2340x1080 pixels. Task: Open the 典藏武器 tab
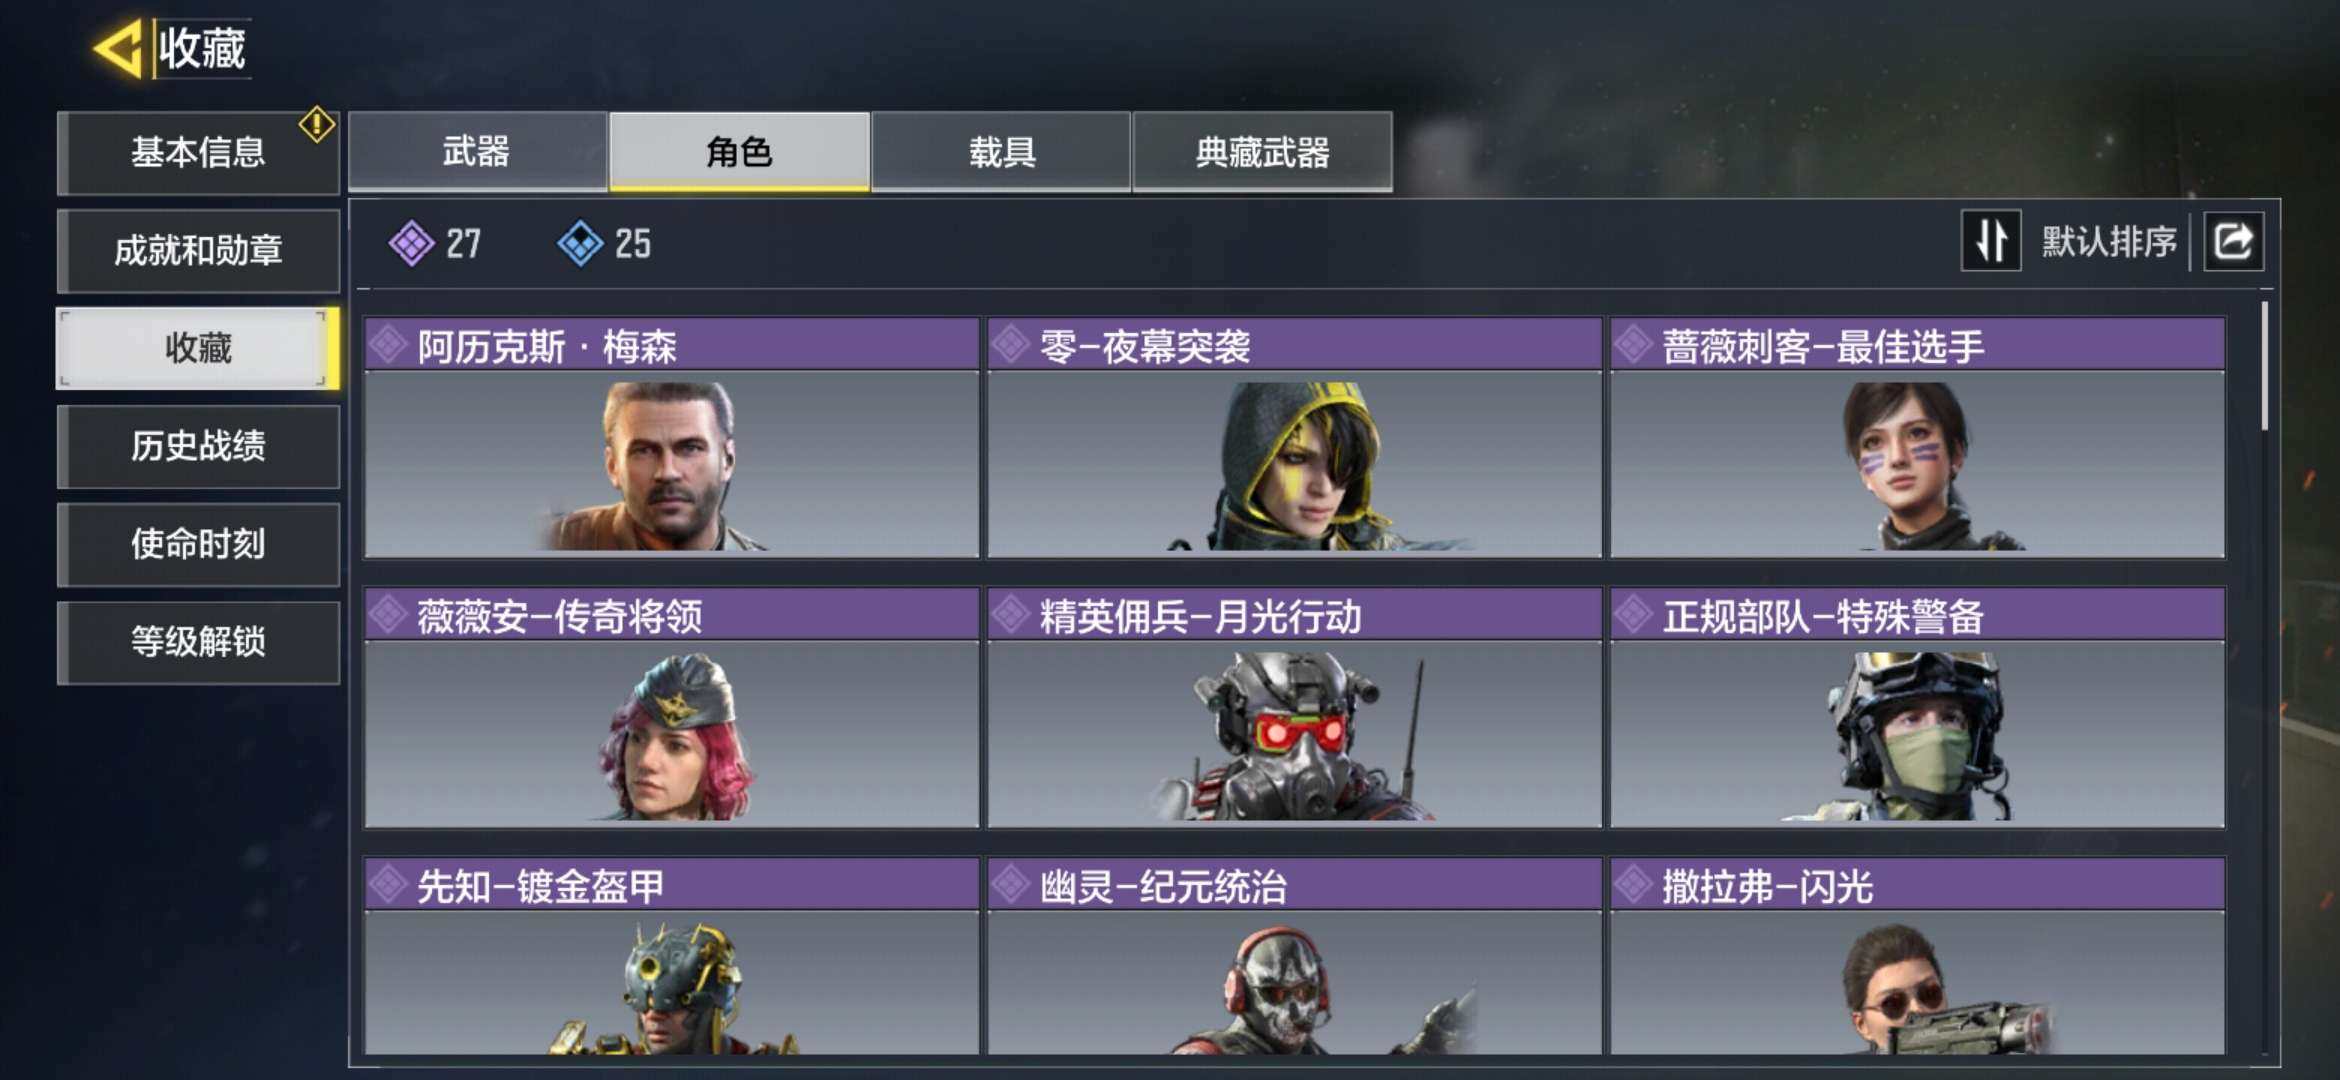(x=1262, y=152)
